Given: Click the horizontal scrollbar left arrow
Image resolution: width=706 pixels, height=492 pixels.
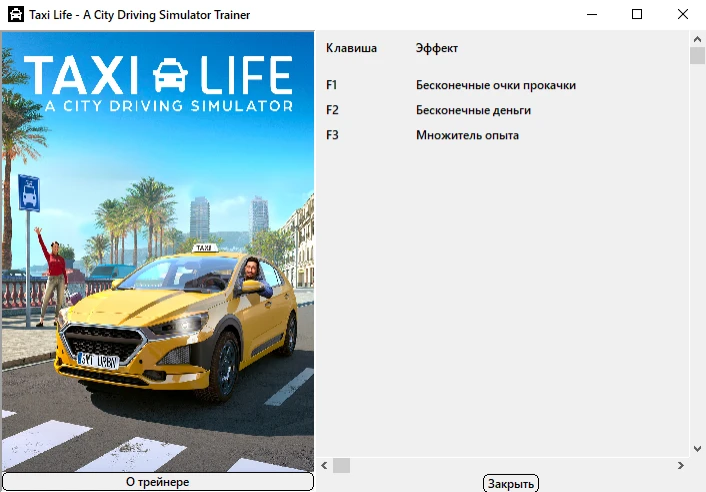Looking at the screenshot, I should click(324, 465).
